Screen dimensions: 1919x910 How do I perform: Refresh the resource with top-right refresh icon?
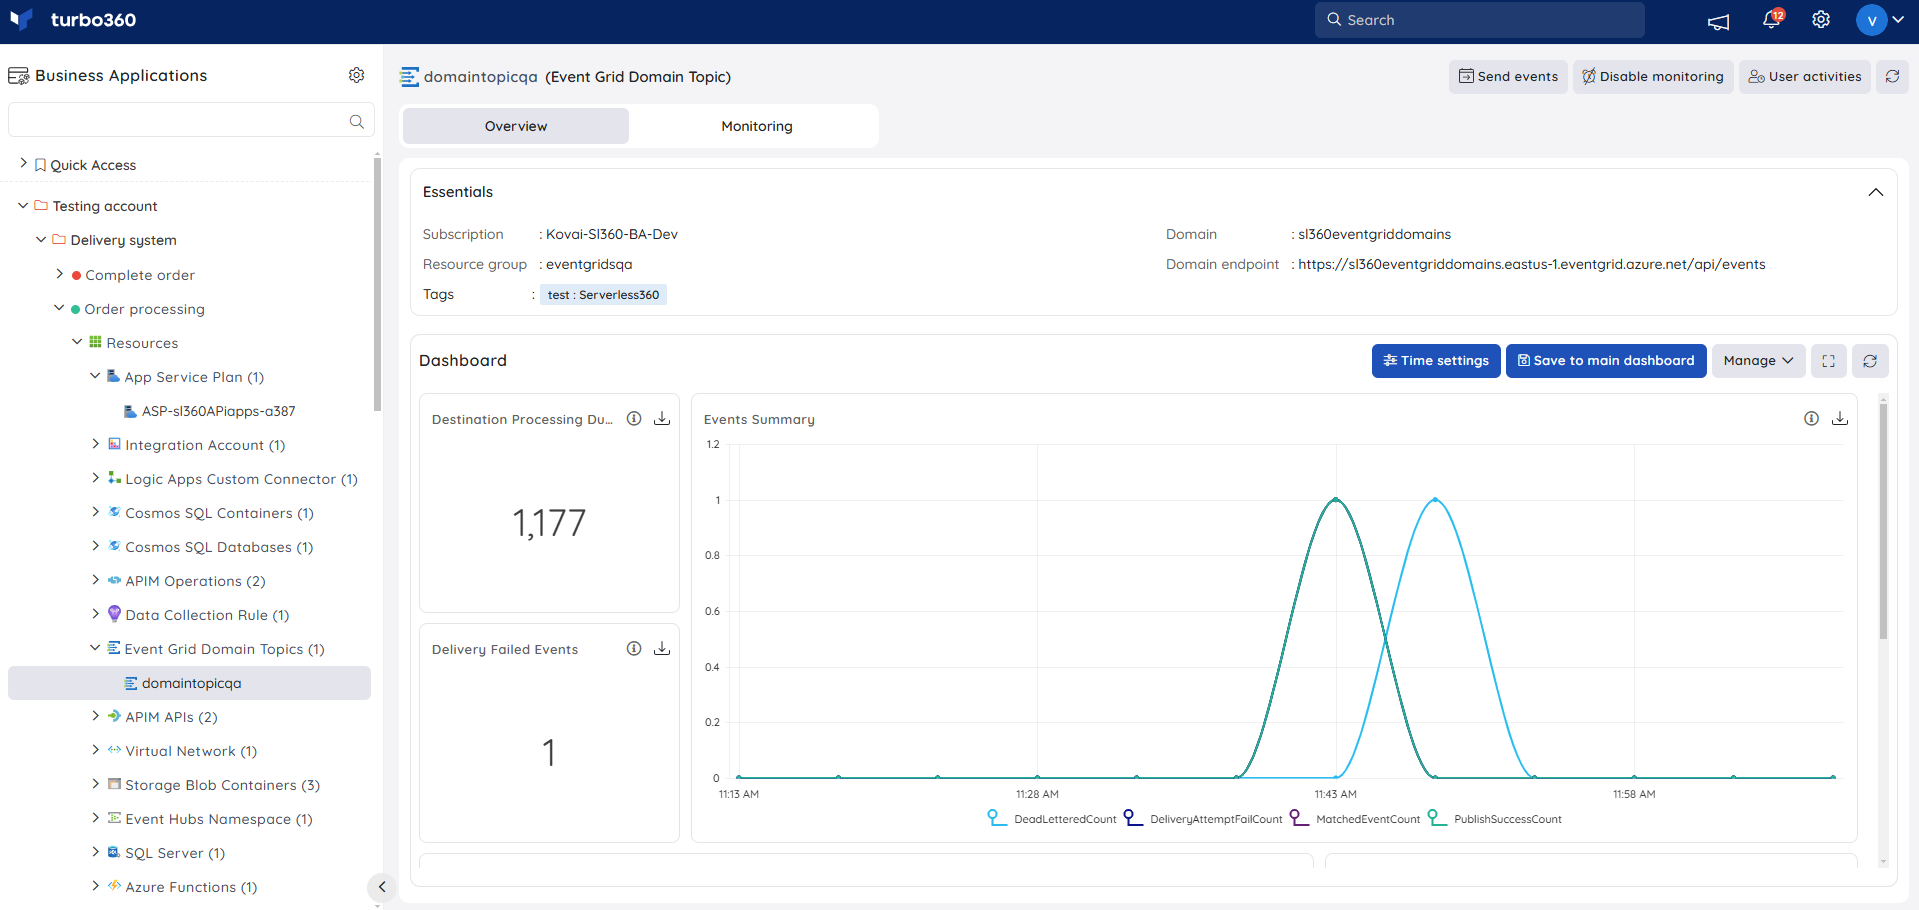coord(1892,76)
